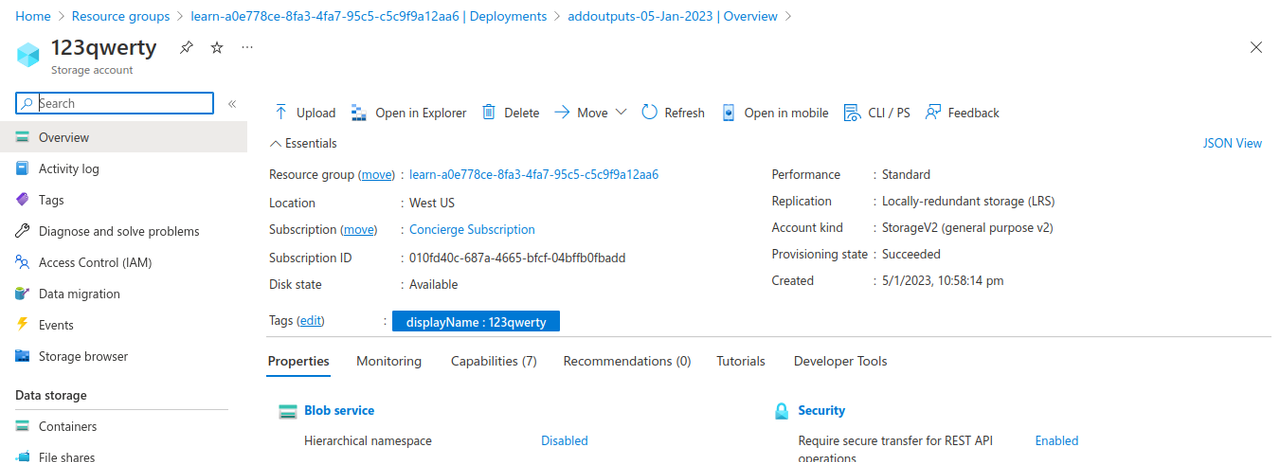
Task: Click the Delete label in toolbar
Action: [x=521, y=113]
